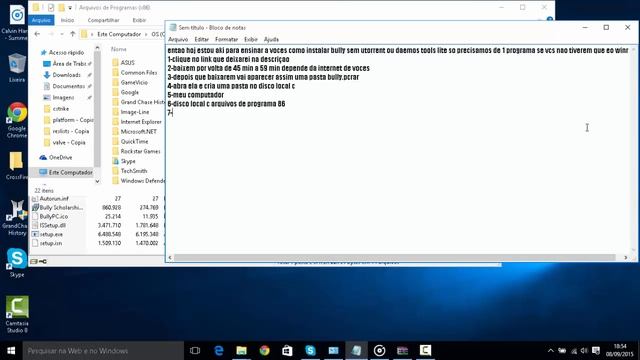Select the Image-Line folder
Image resolution: width=640 pixels, height=360 pixels.
[135, 112]
